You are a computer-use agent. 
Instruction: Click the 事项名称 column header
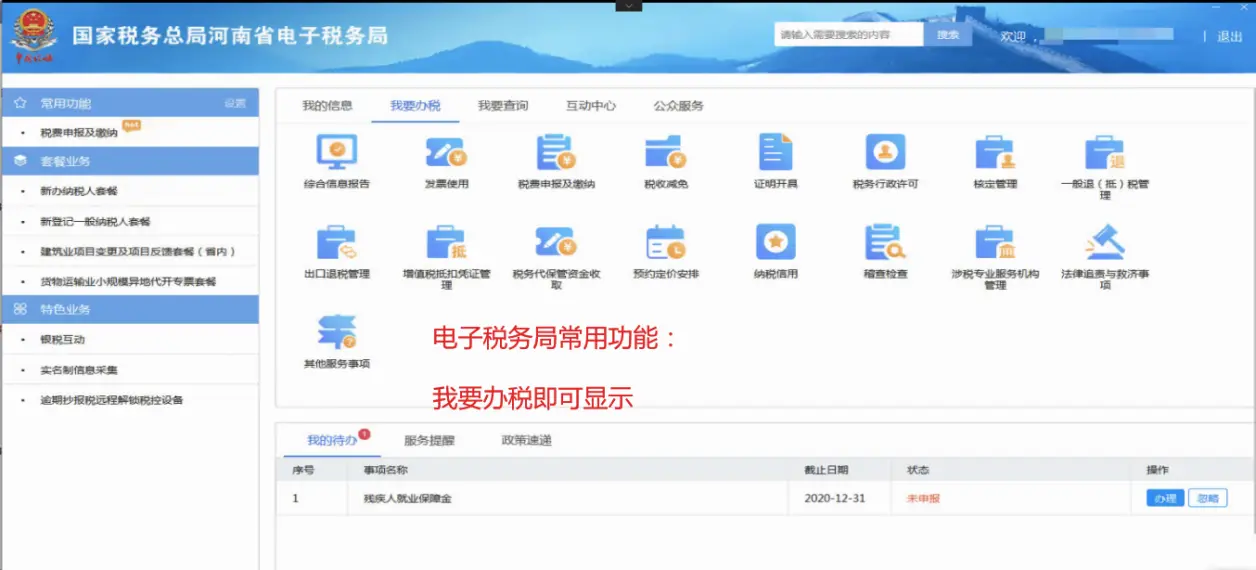(x=385, y=470)
